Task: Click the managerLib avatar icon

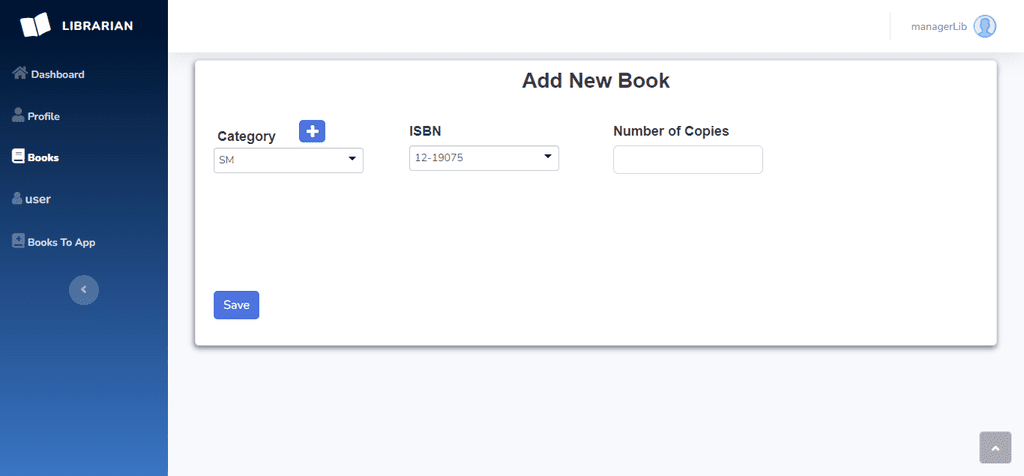Action: (985, 26)
